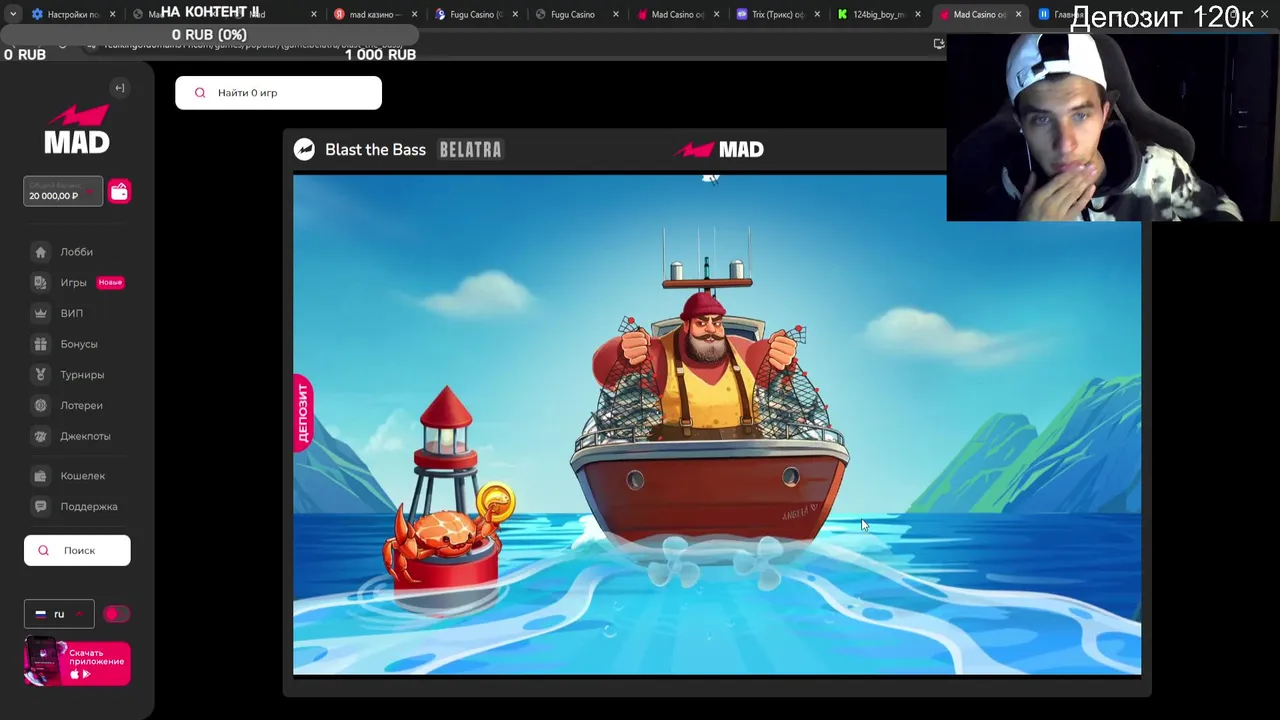The image size is (1280, 720).
Task: Open Лобби from the sidebar
Action: tap(76, 252)
